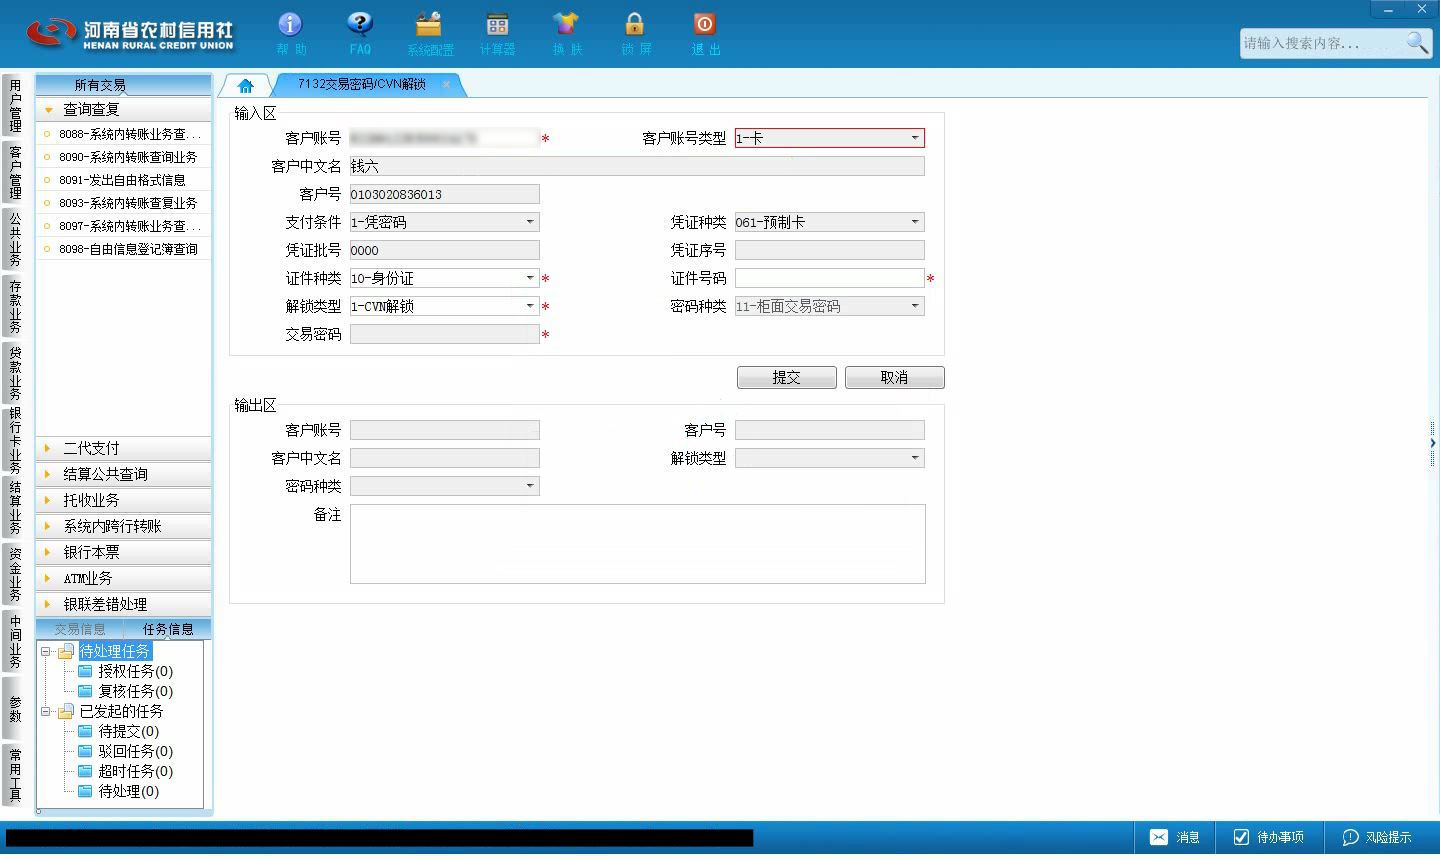This screenshot has height=860, width=1440.
Task: Open the 证件种类 dropdown
Action: point(530,278)
